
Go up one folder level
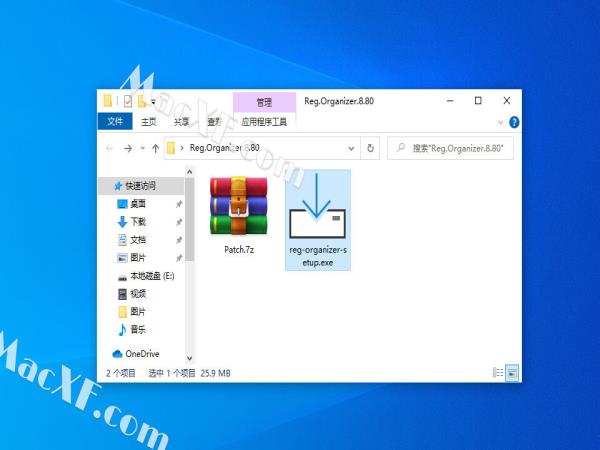tap(155, 148)
